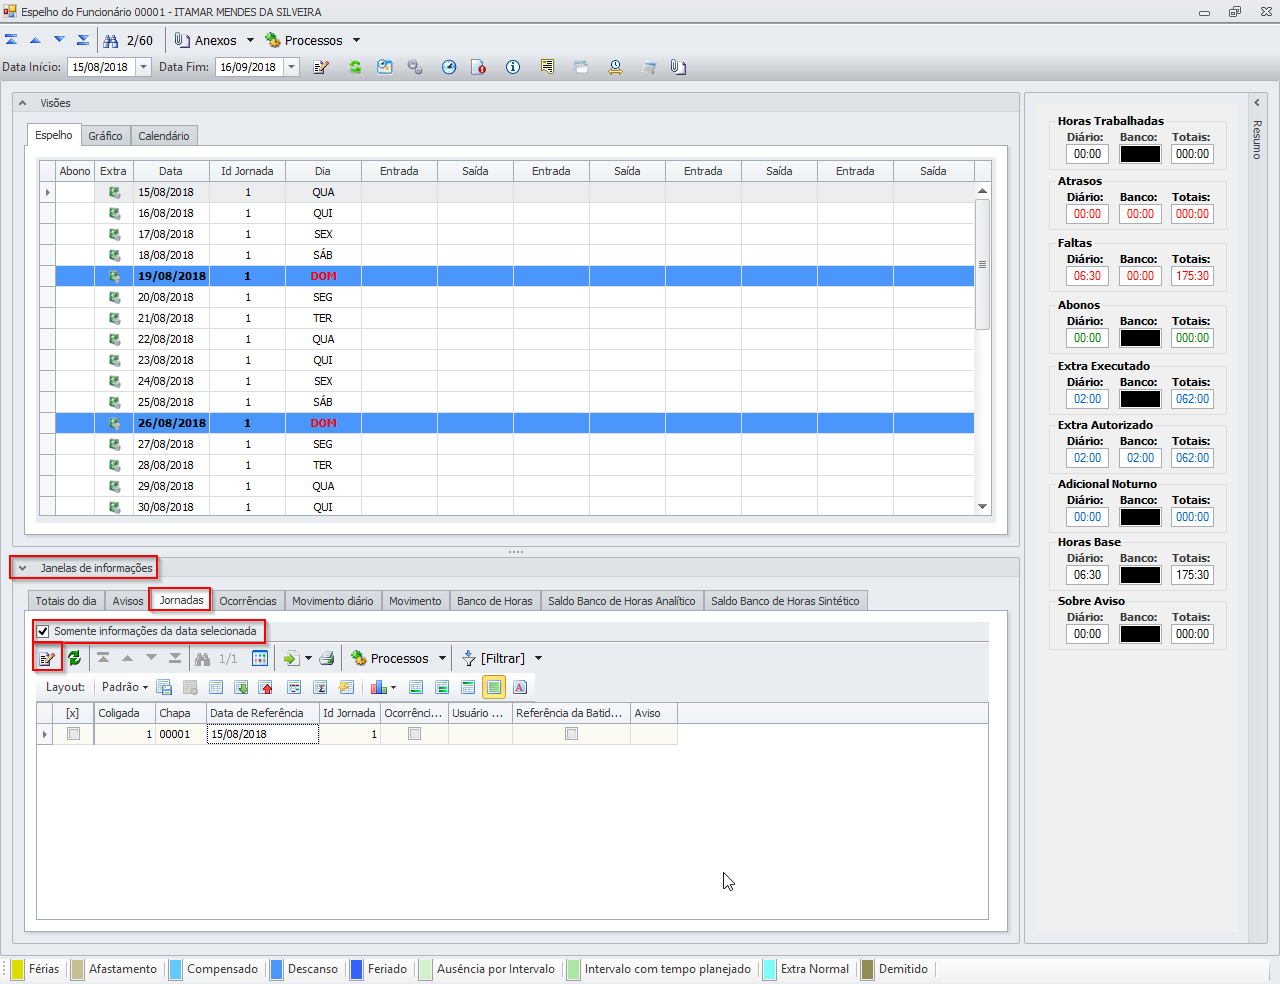Click yellow note icon in date toolbar
The height and width of the screenshot is (984, 1280).
(x=547, y=67)
